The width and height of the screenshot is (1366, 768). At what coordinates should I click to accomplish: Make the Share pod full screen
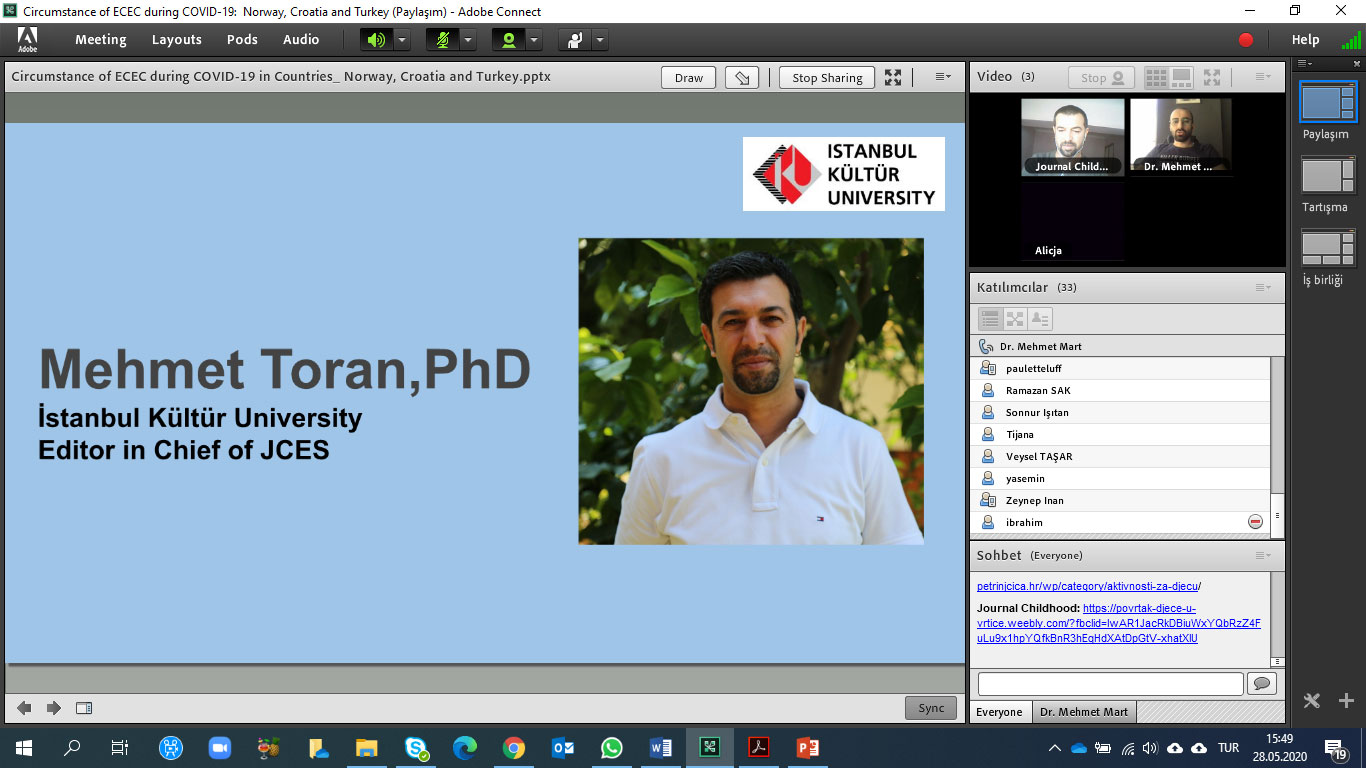pyautogui.click(x=893, y=77)
